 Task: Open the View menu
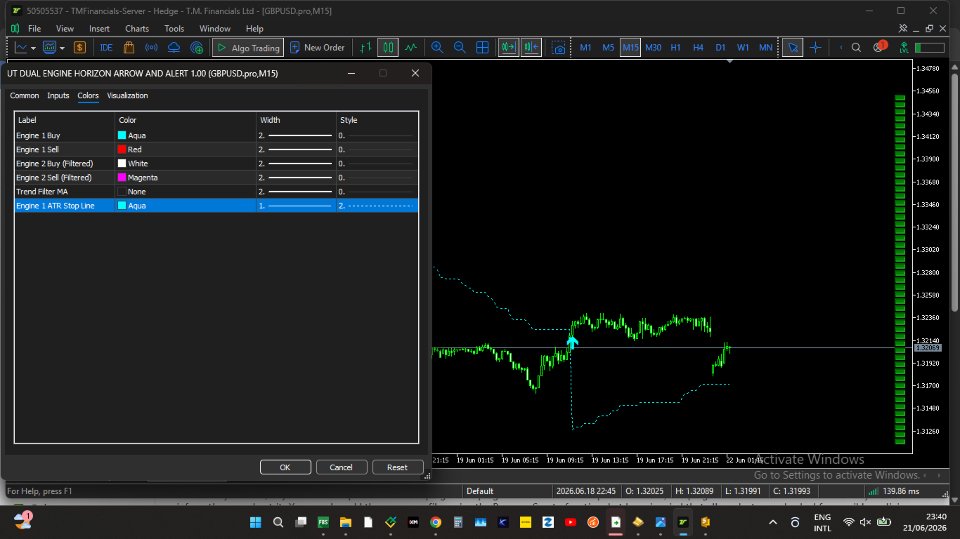pyautogui.click(x=65, y=28)
